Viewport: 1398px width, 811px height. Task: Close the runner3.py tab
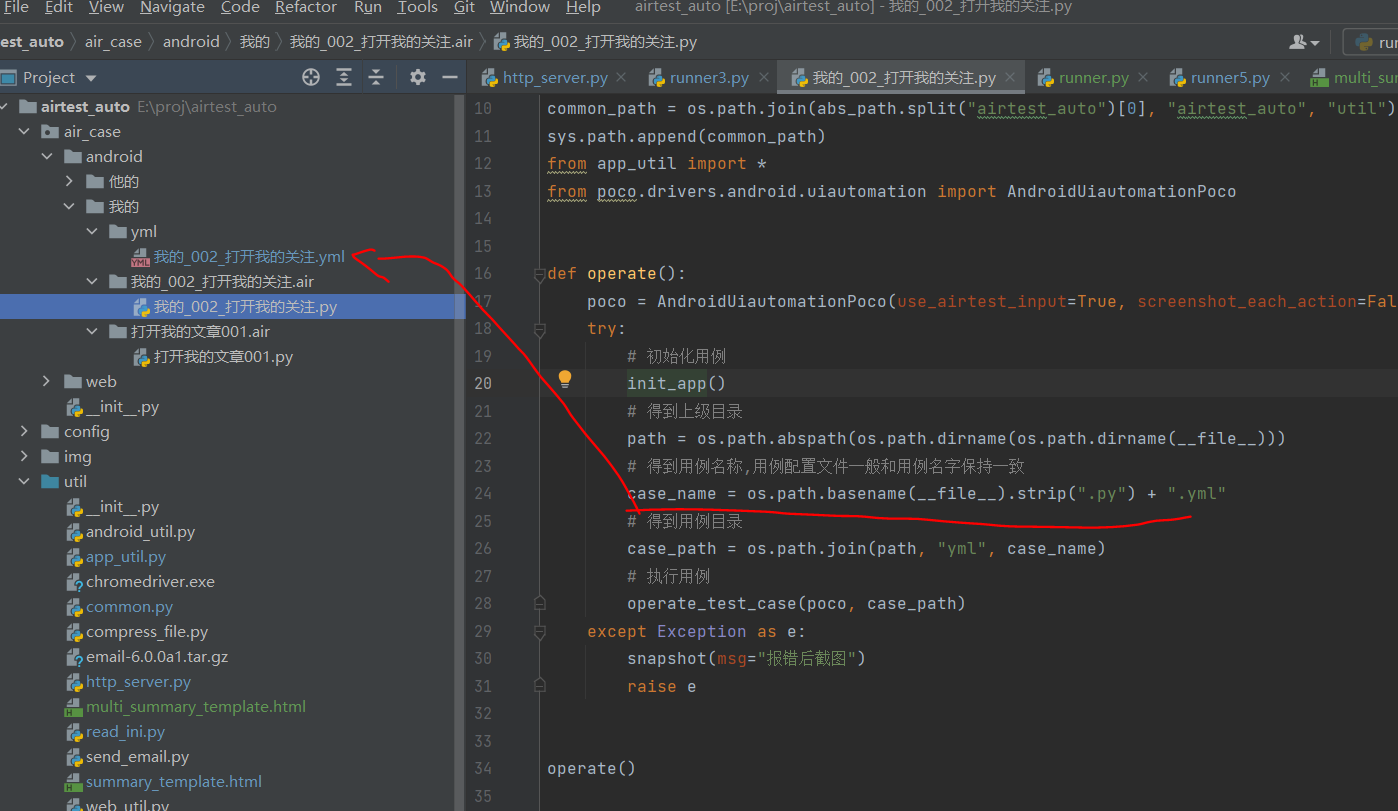pos(762,77)
